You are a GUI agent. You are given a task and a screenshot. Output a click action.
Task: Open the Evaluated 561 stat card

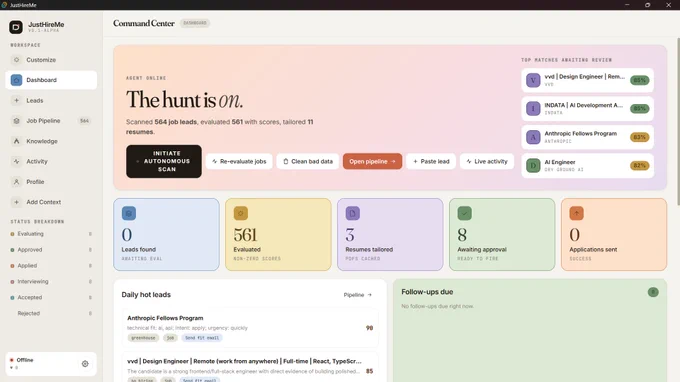pos(278,235)
